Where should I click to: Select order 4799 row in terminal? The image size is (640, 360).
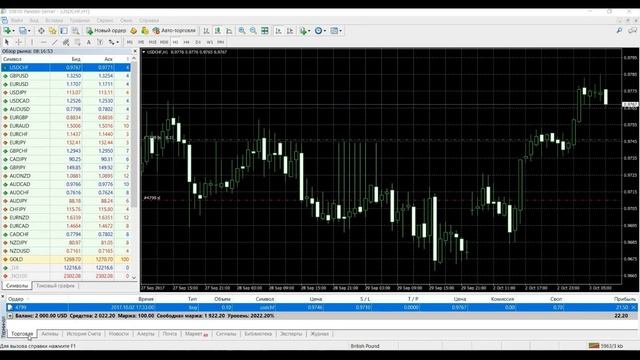[322, 307]
